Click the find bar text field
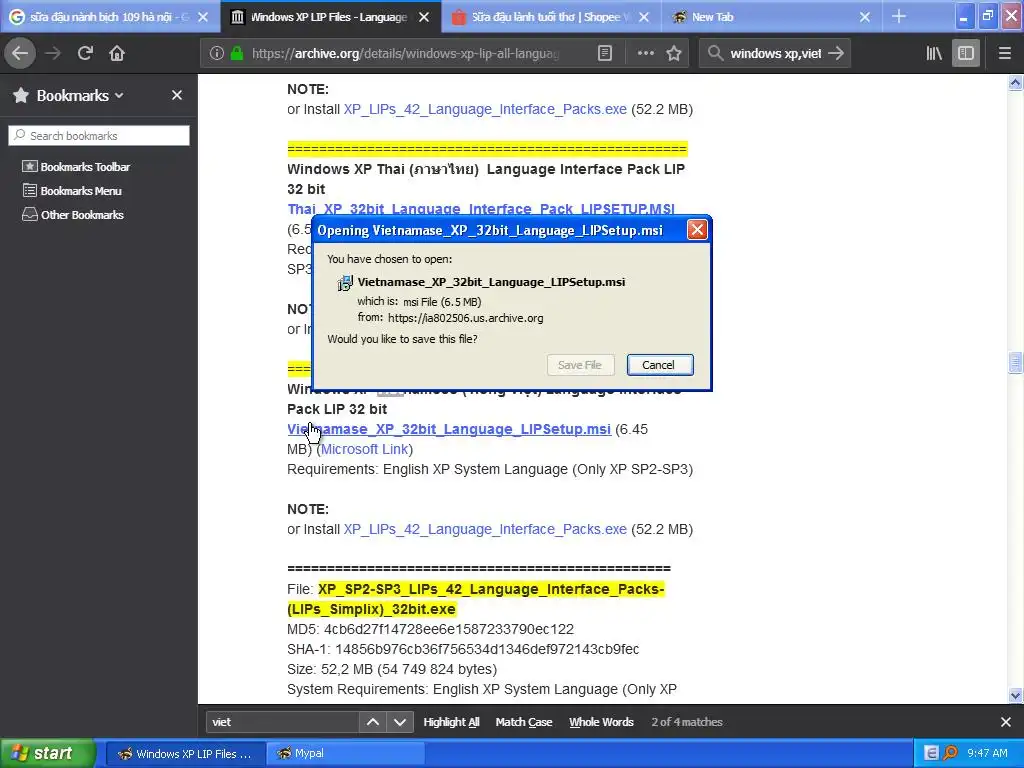Image resolution: width=1024 pixels, height=768 pixels. [282, 722]
